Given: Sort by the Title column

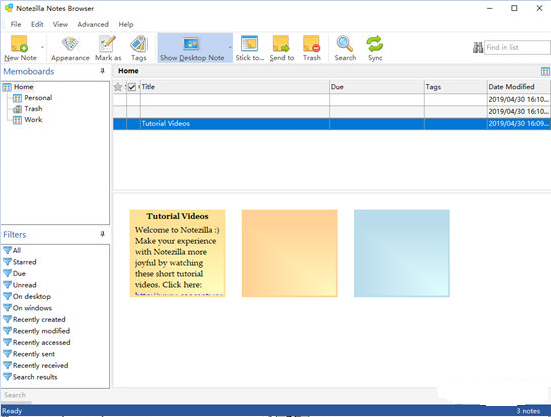Looking at the screenshot, I should tap(235, 87).
